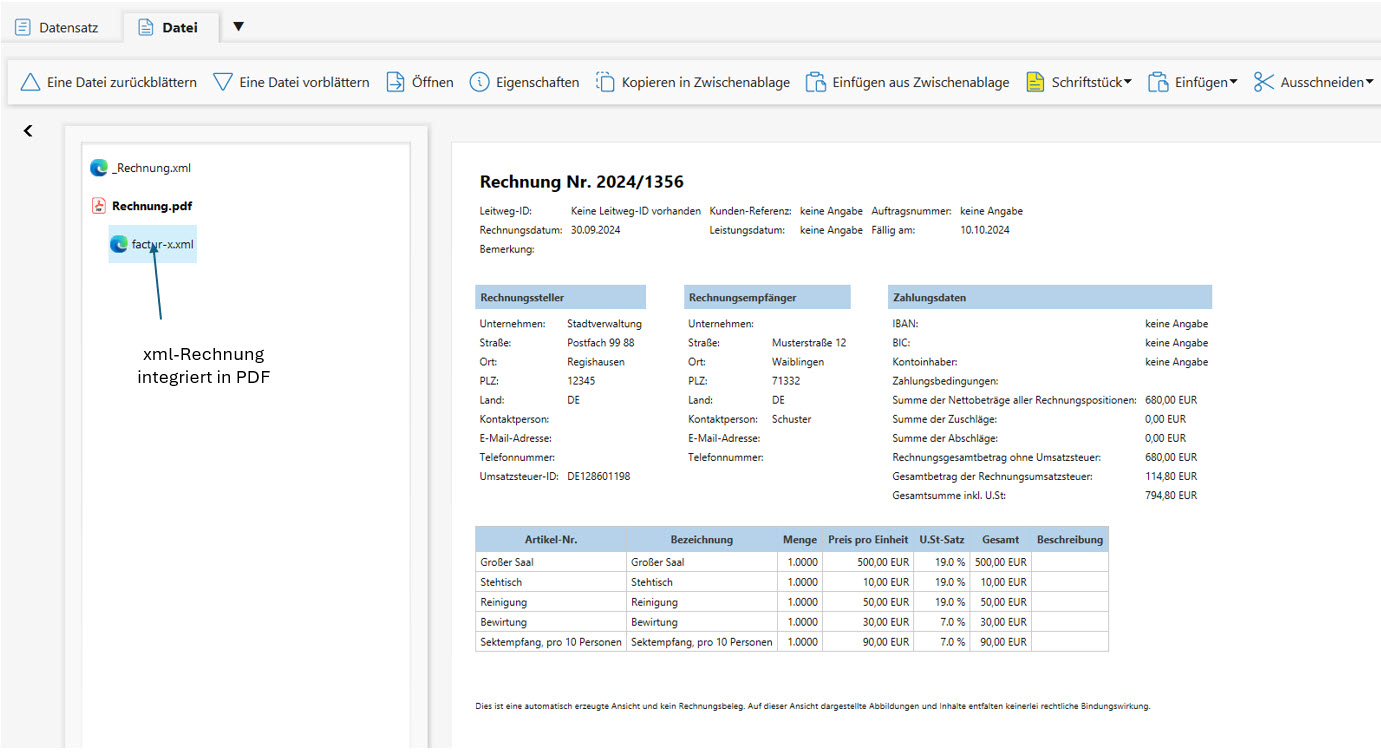
Task: Click the Kopieren in Zwischenablage label
Action: point(706,82)
